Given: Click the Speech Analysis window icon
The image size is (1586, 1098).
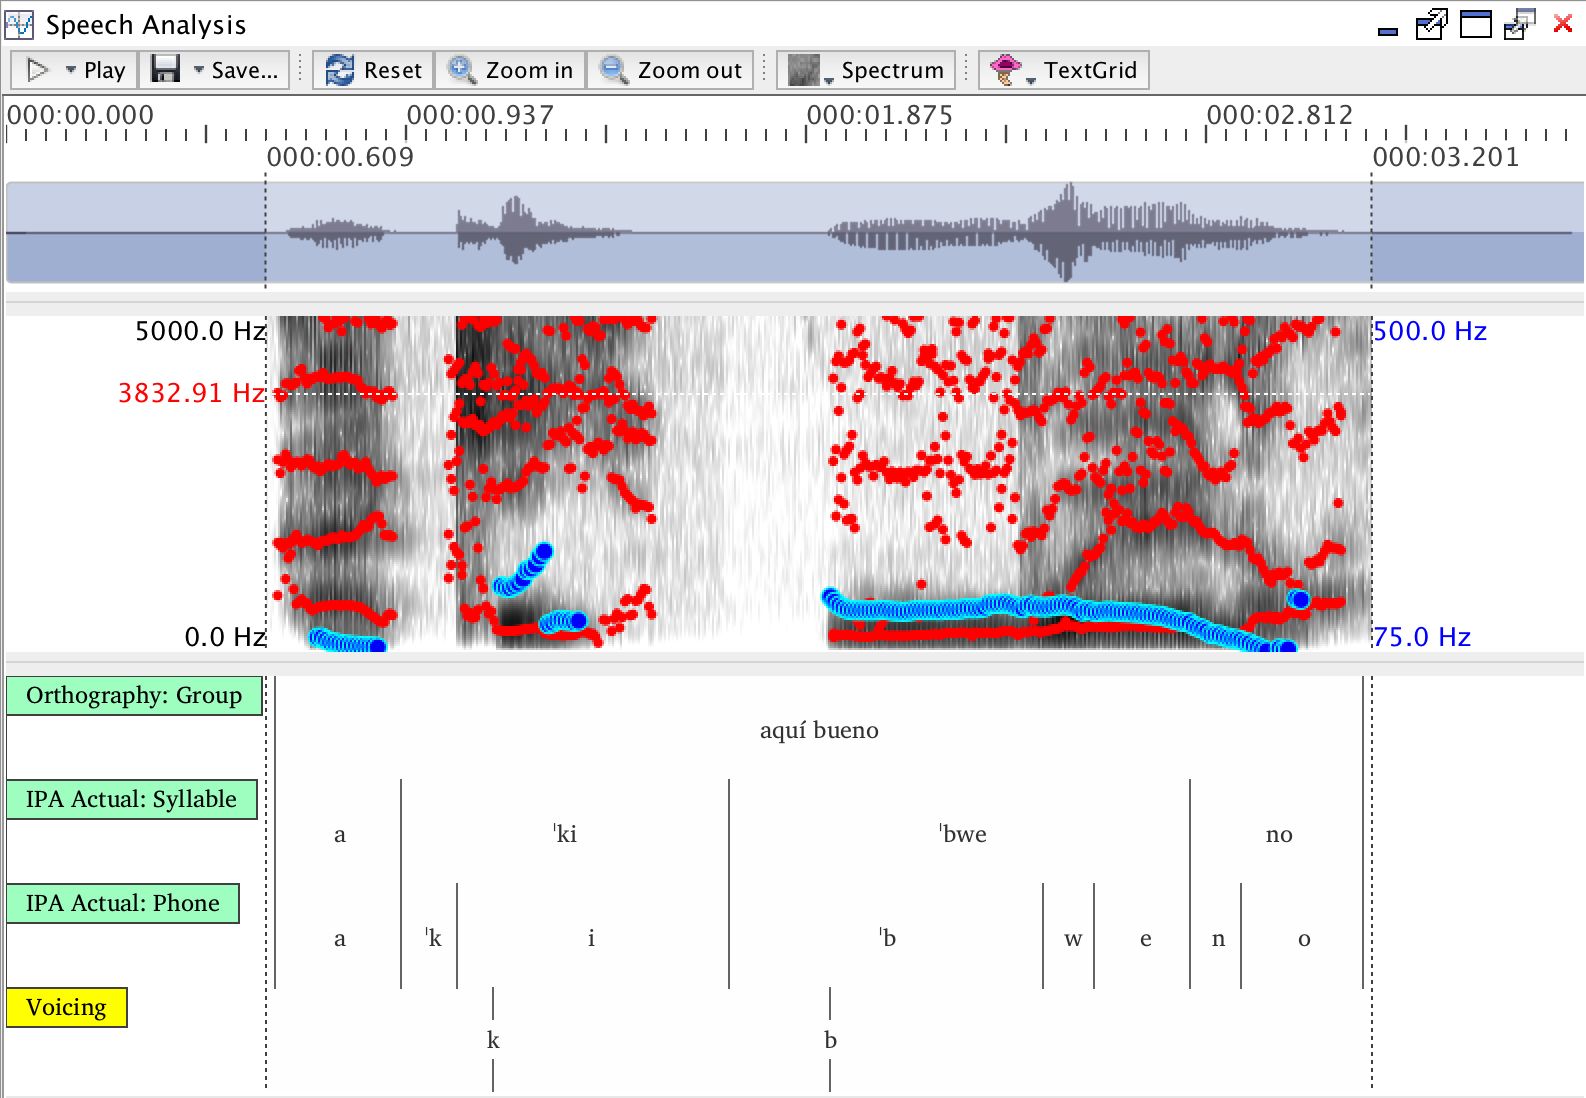Looking at the screenshot, I should 19,24.
